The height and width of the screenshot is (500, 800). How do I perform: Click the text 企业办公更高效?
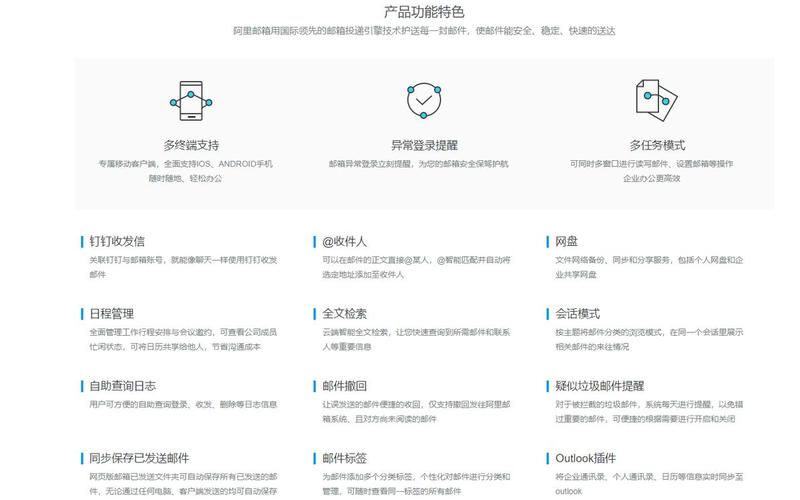(x=652, y=178)
